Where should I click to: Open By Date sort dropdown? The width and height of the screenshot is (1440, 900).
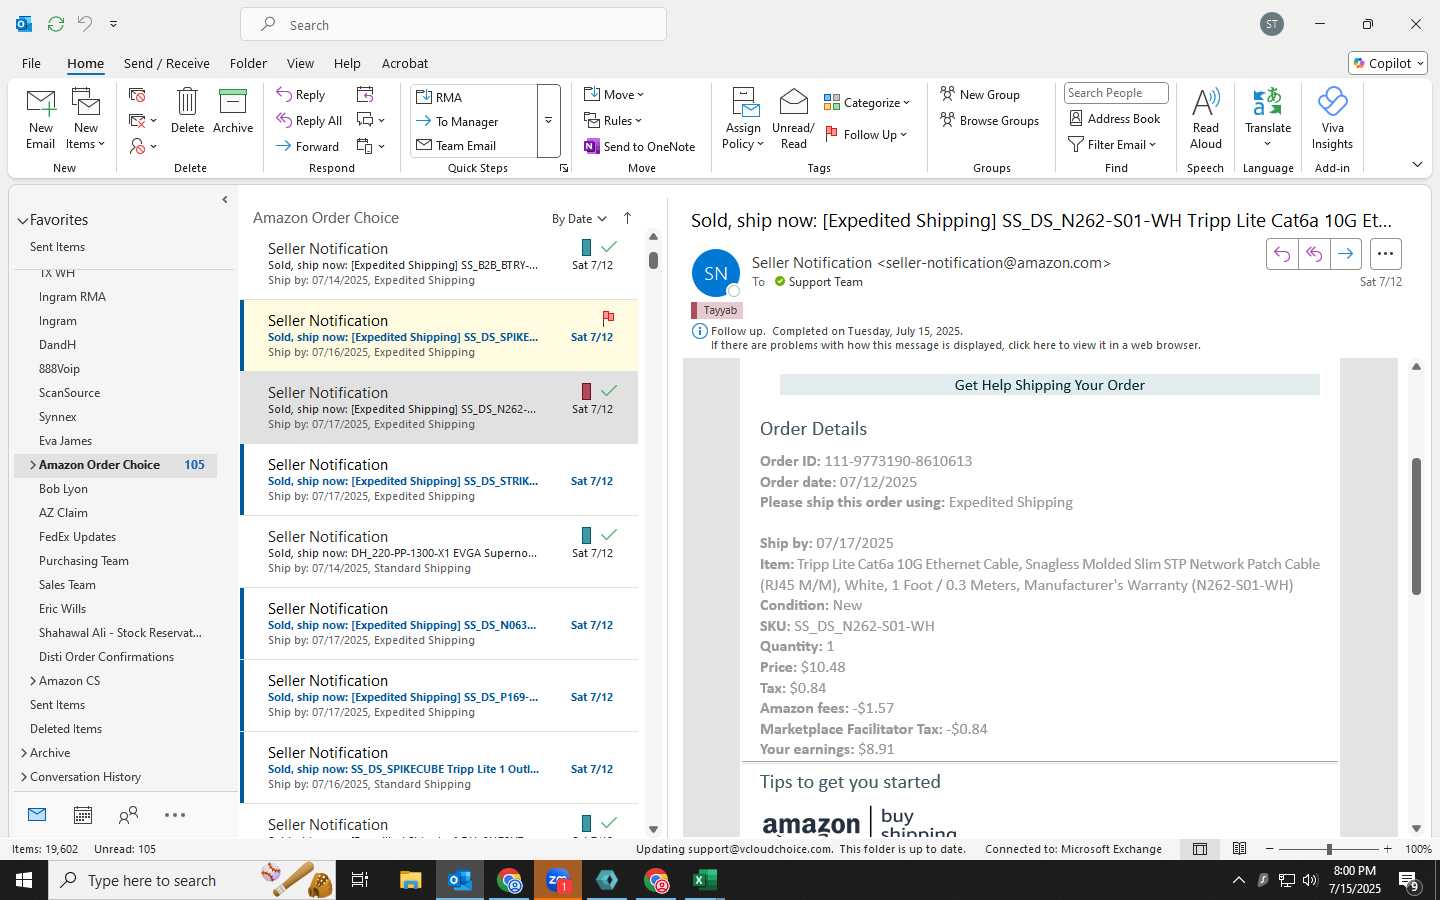point(579,219)
